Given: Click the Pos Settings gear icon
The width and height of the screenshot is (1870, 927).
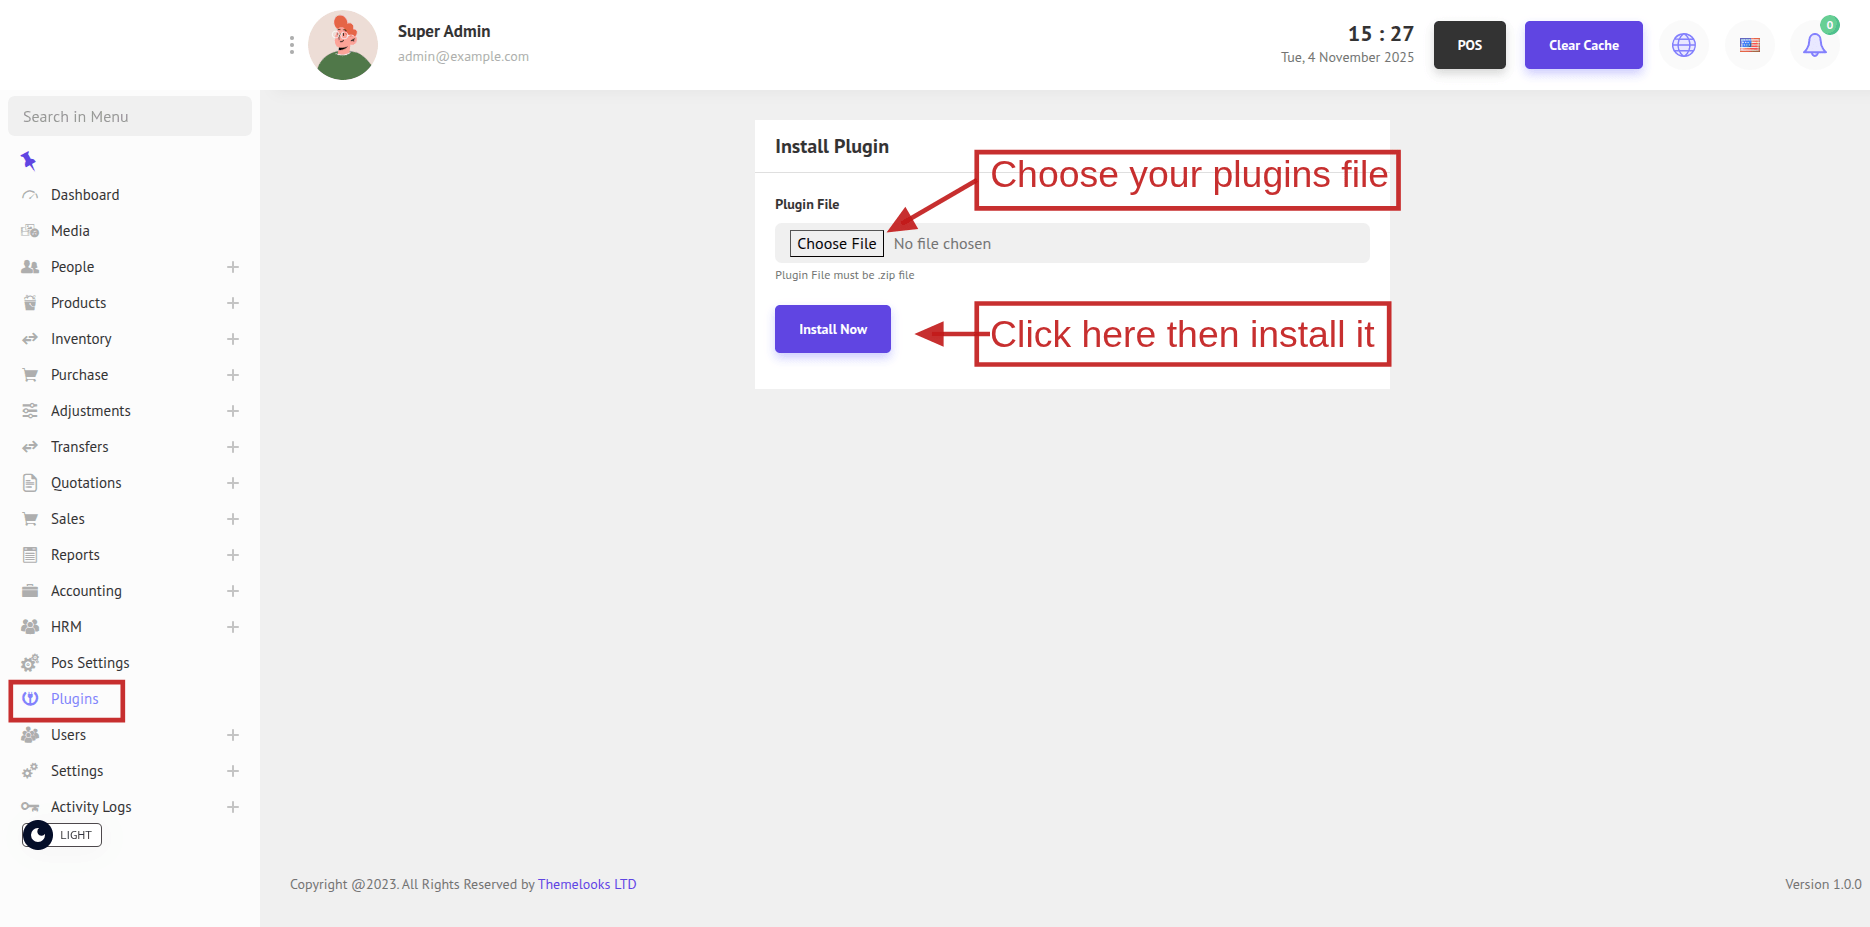Looking at the screenshot, I should (30, 663).
